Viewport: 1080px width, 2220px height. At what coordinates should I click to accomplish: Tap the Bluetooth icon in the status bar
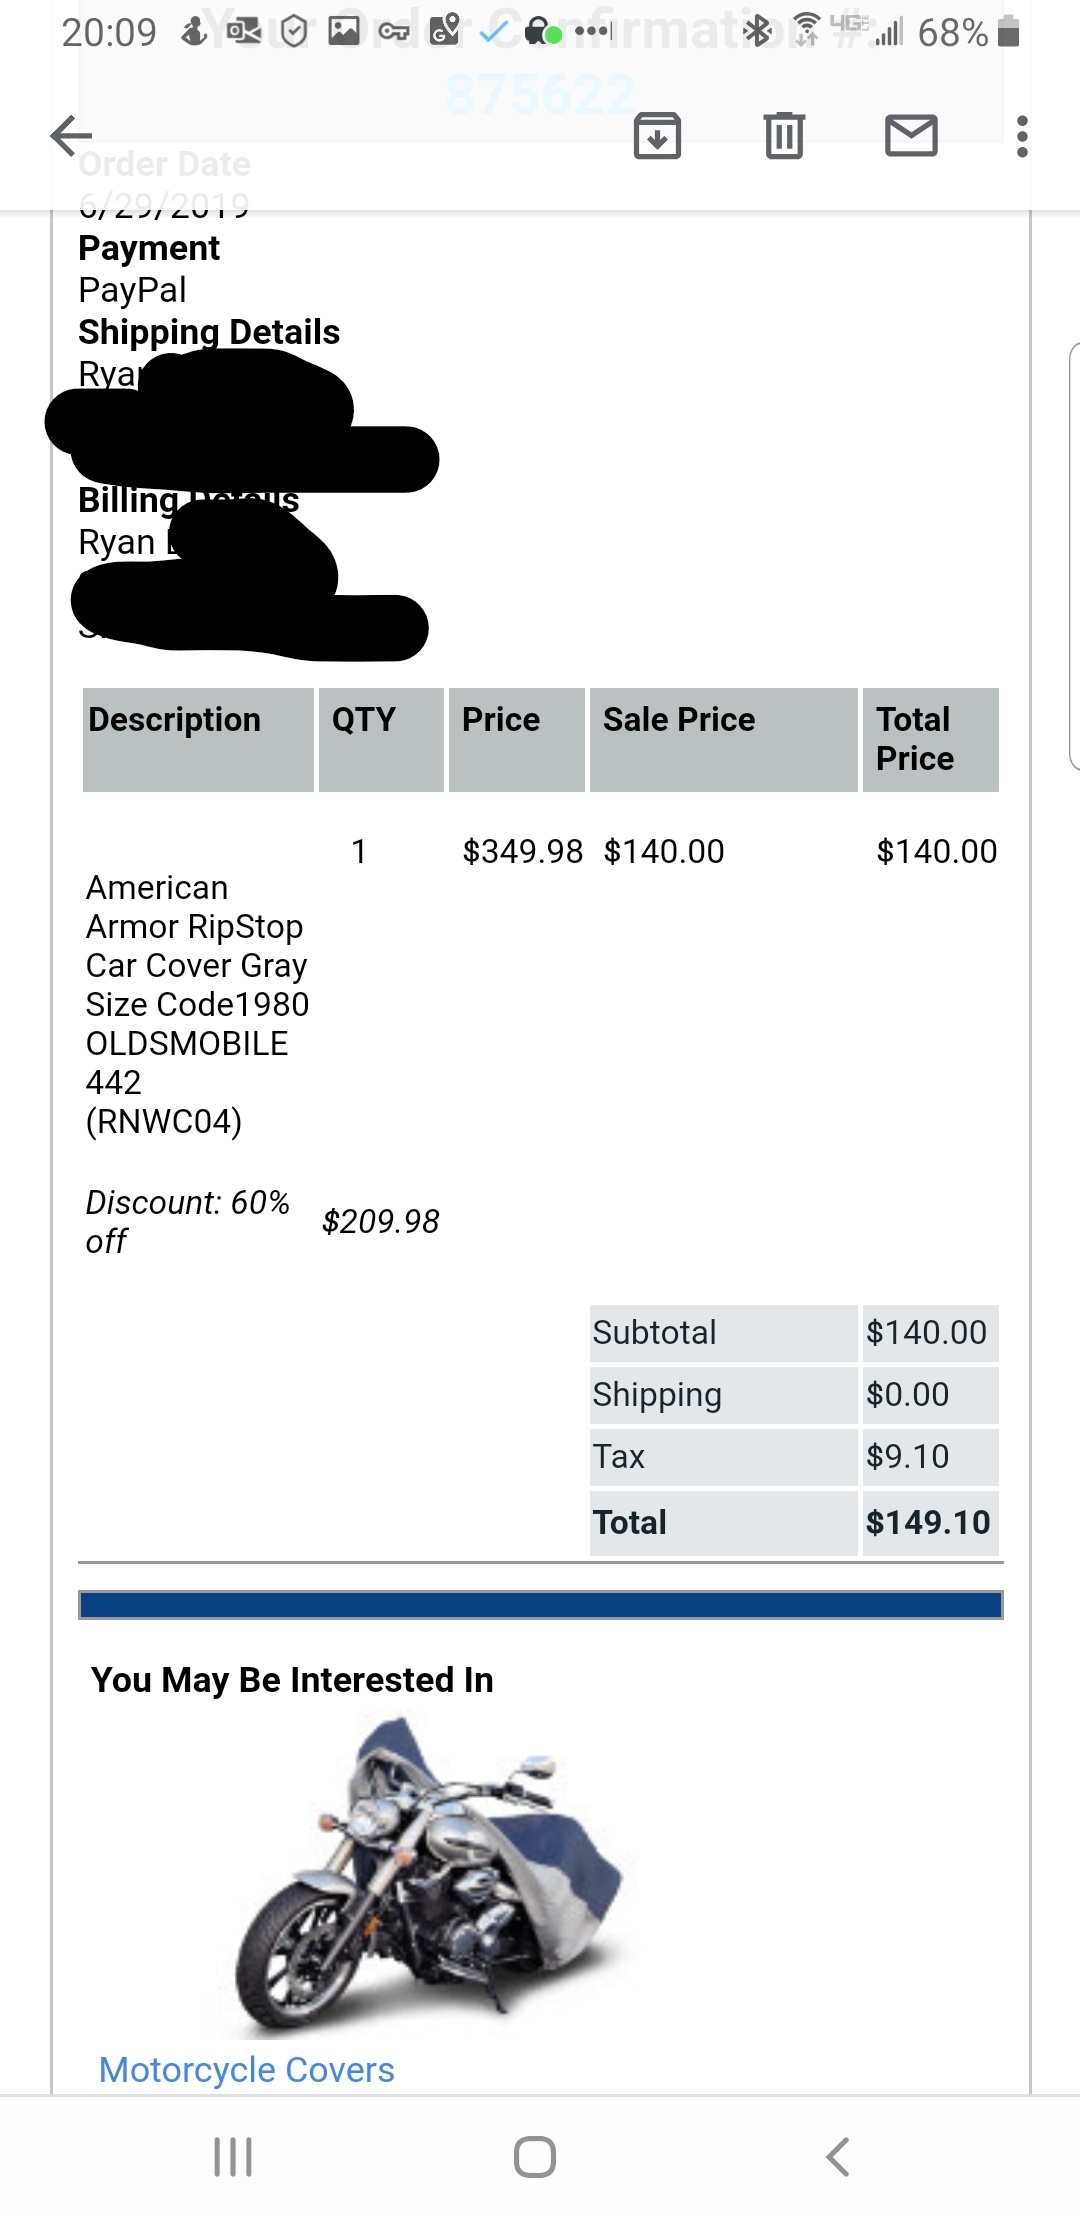point(758,32)
